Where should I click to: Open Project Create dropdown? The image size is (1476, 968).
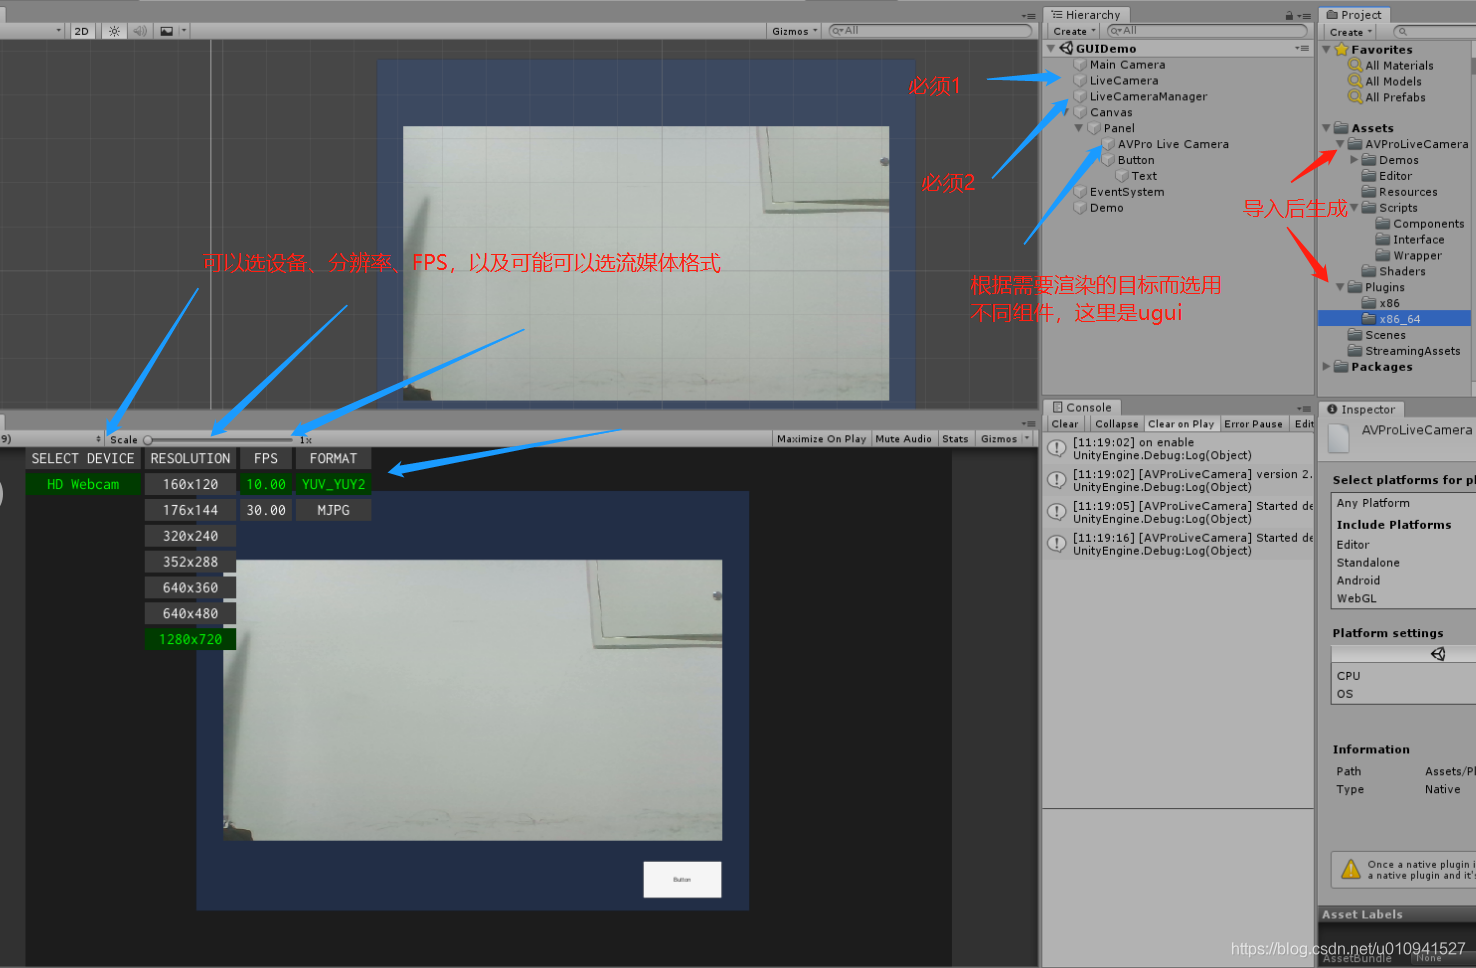point(1351,32)
